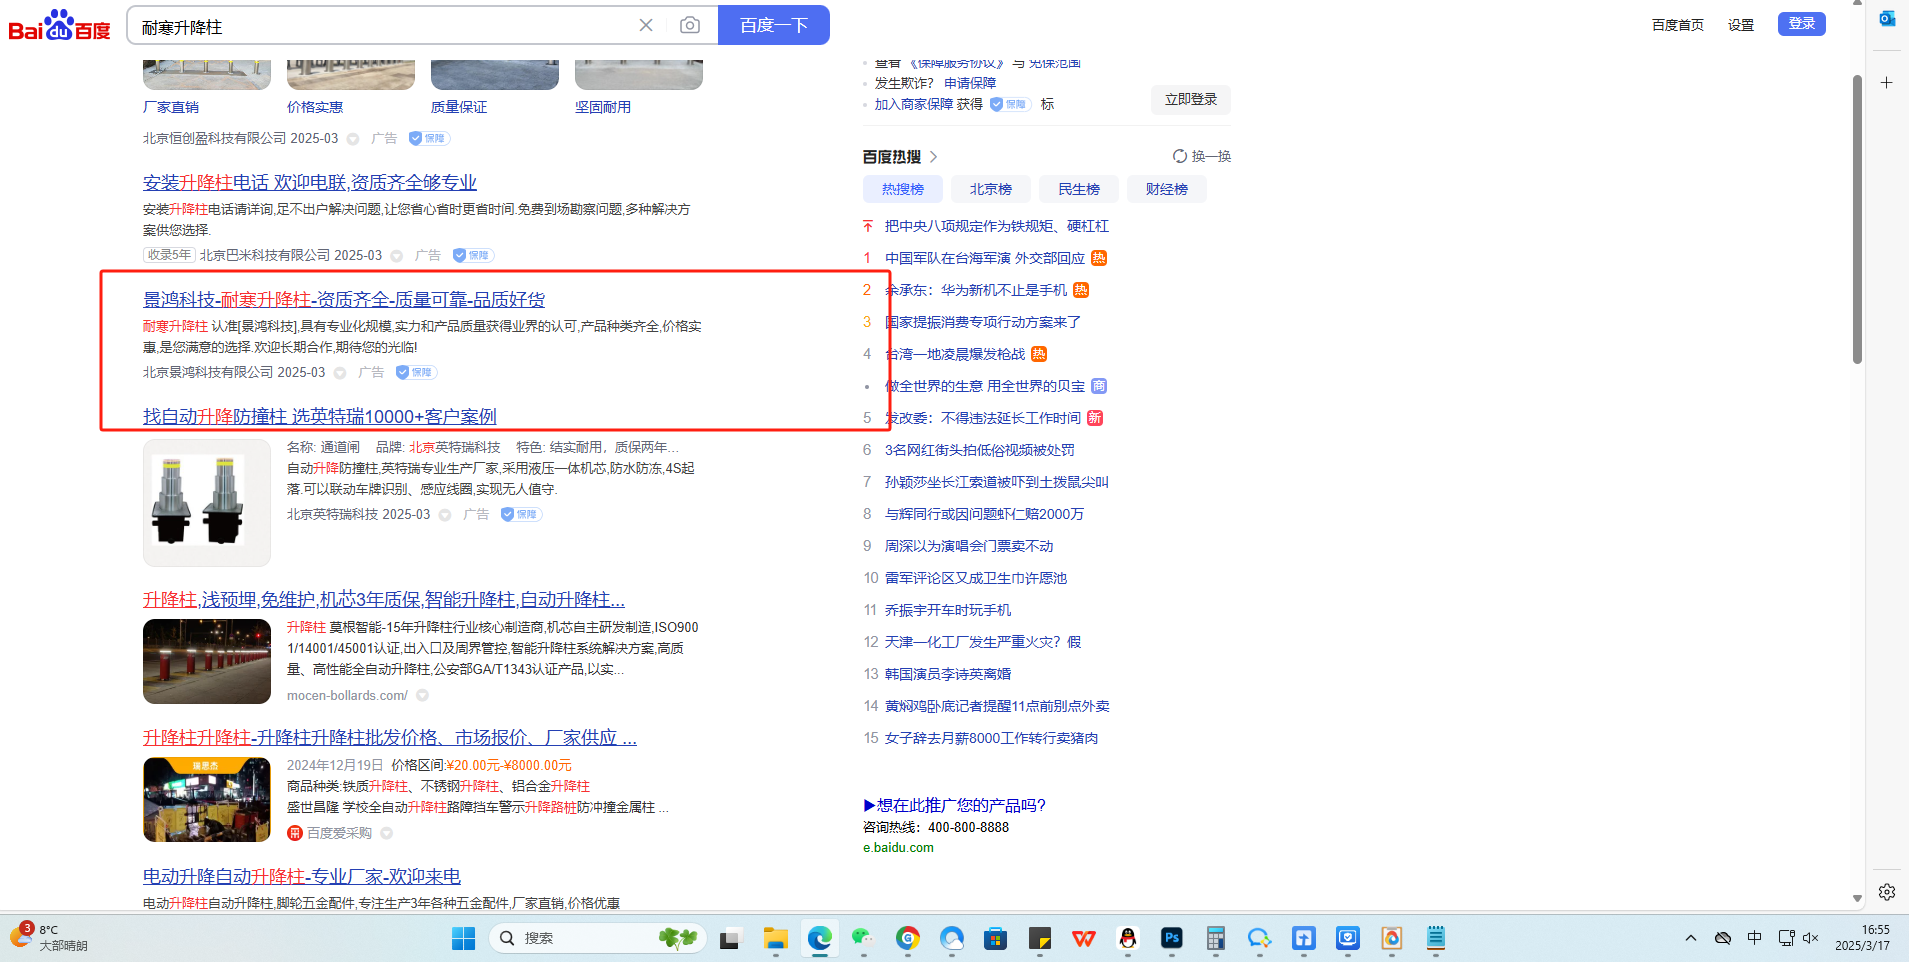Open the 设置 menu at top right
This screenshot has width=1909, height=962.
[1740, 25]
